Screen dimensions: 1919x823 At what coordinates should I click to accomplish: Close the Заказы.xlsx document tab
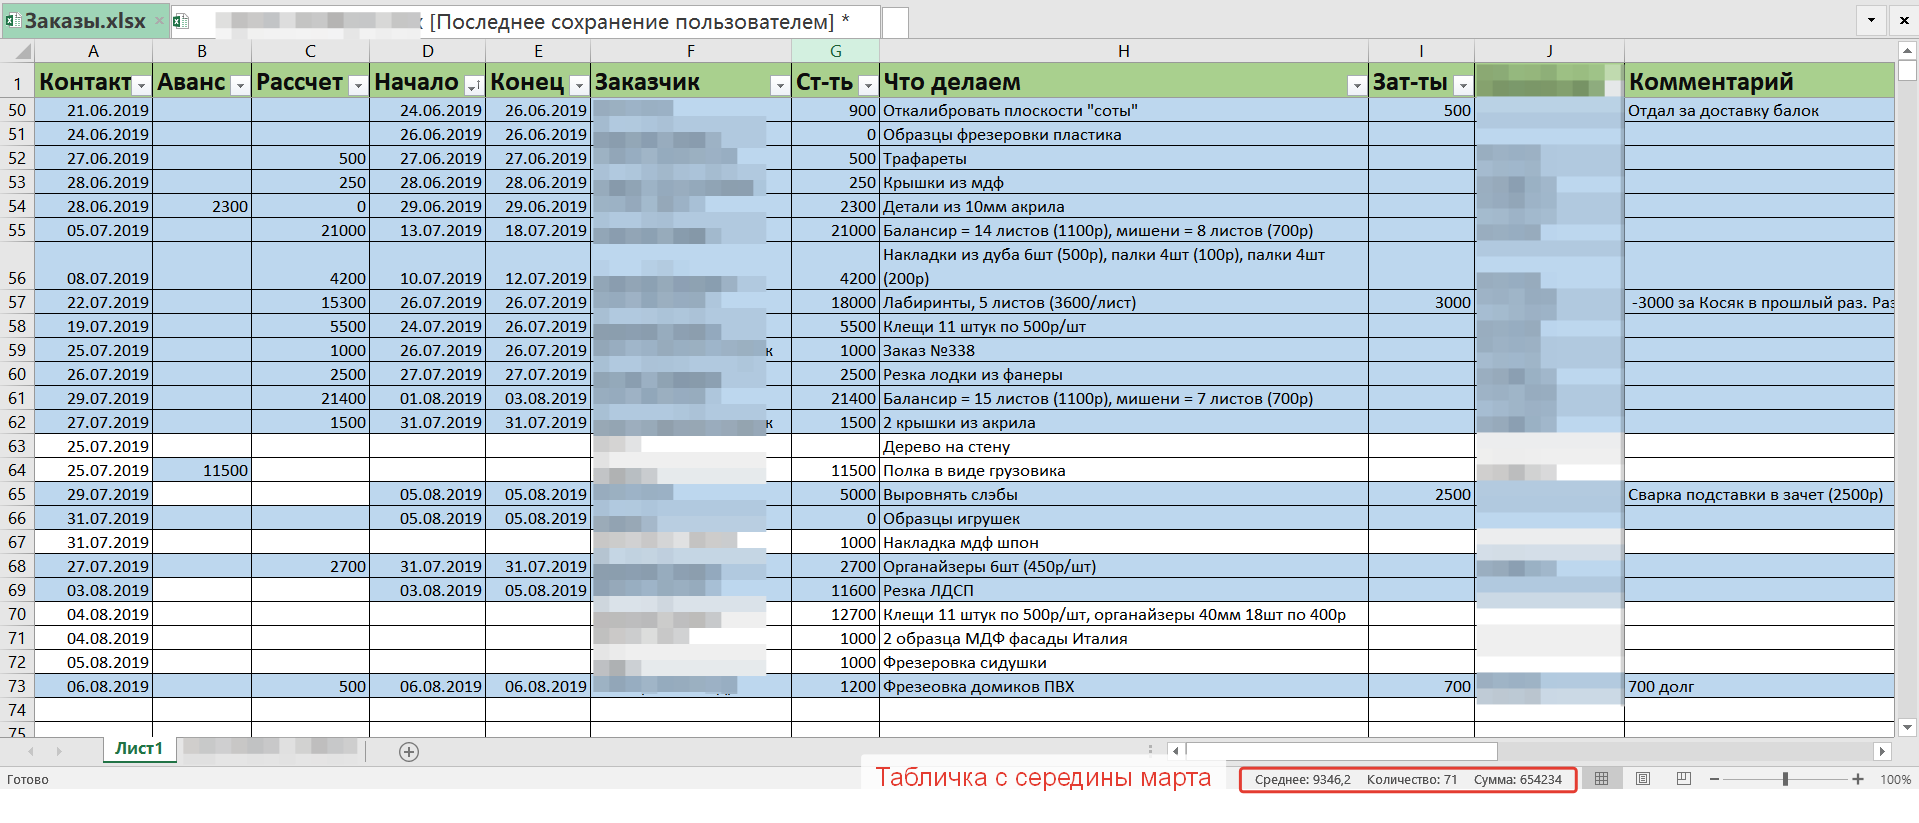[x=159, y=21]
